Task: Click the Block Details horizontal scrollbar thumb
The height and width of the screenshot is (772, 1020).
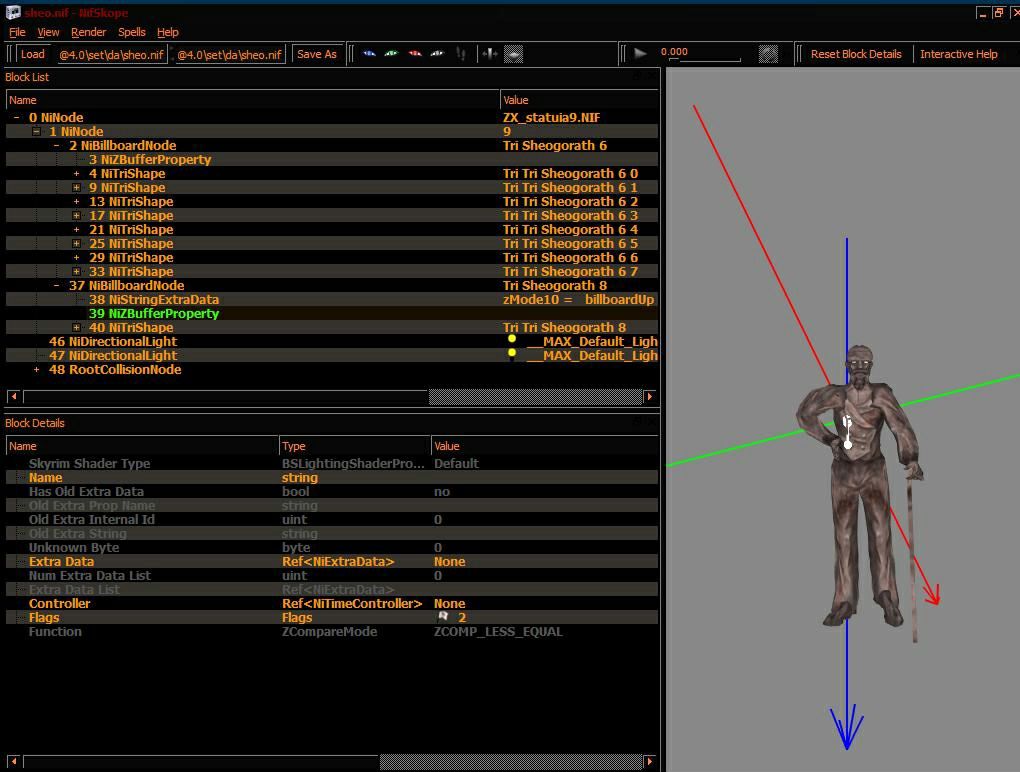Action: 511,761
